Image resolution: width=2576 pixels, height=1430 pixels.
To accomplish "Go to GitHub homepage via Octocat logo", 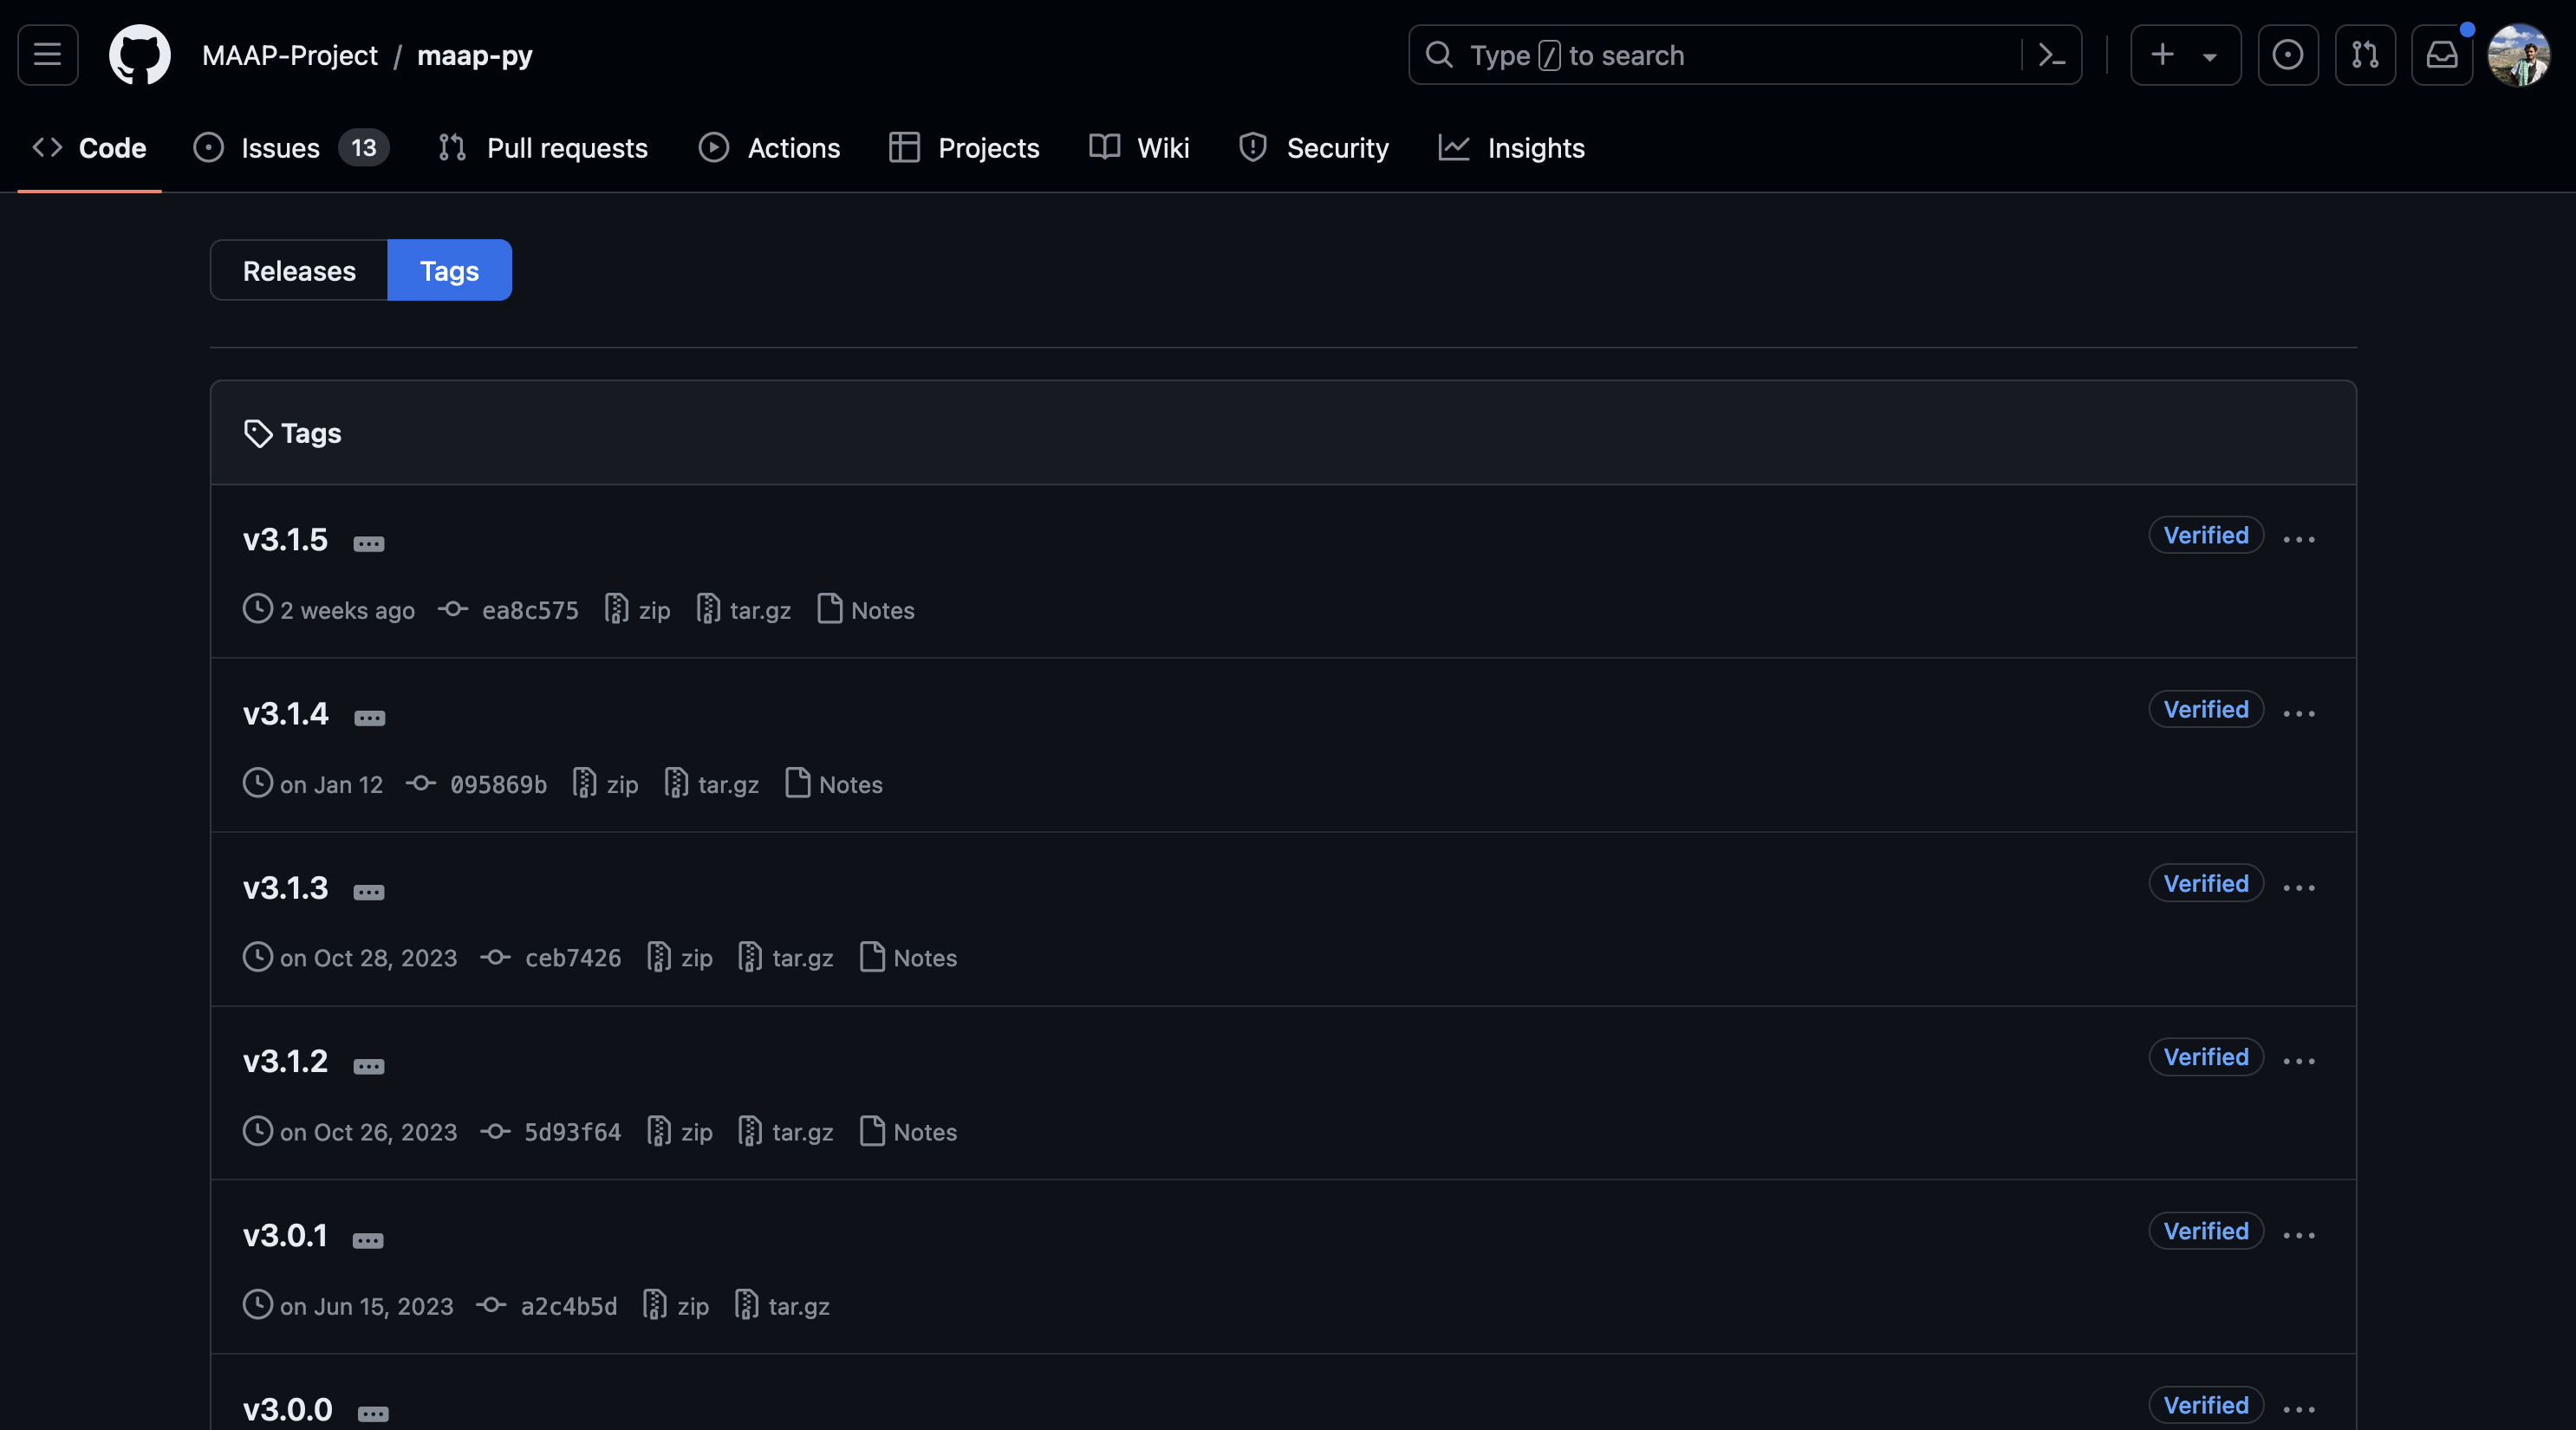I will pyautogui.click(x=139, y=55).
